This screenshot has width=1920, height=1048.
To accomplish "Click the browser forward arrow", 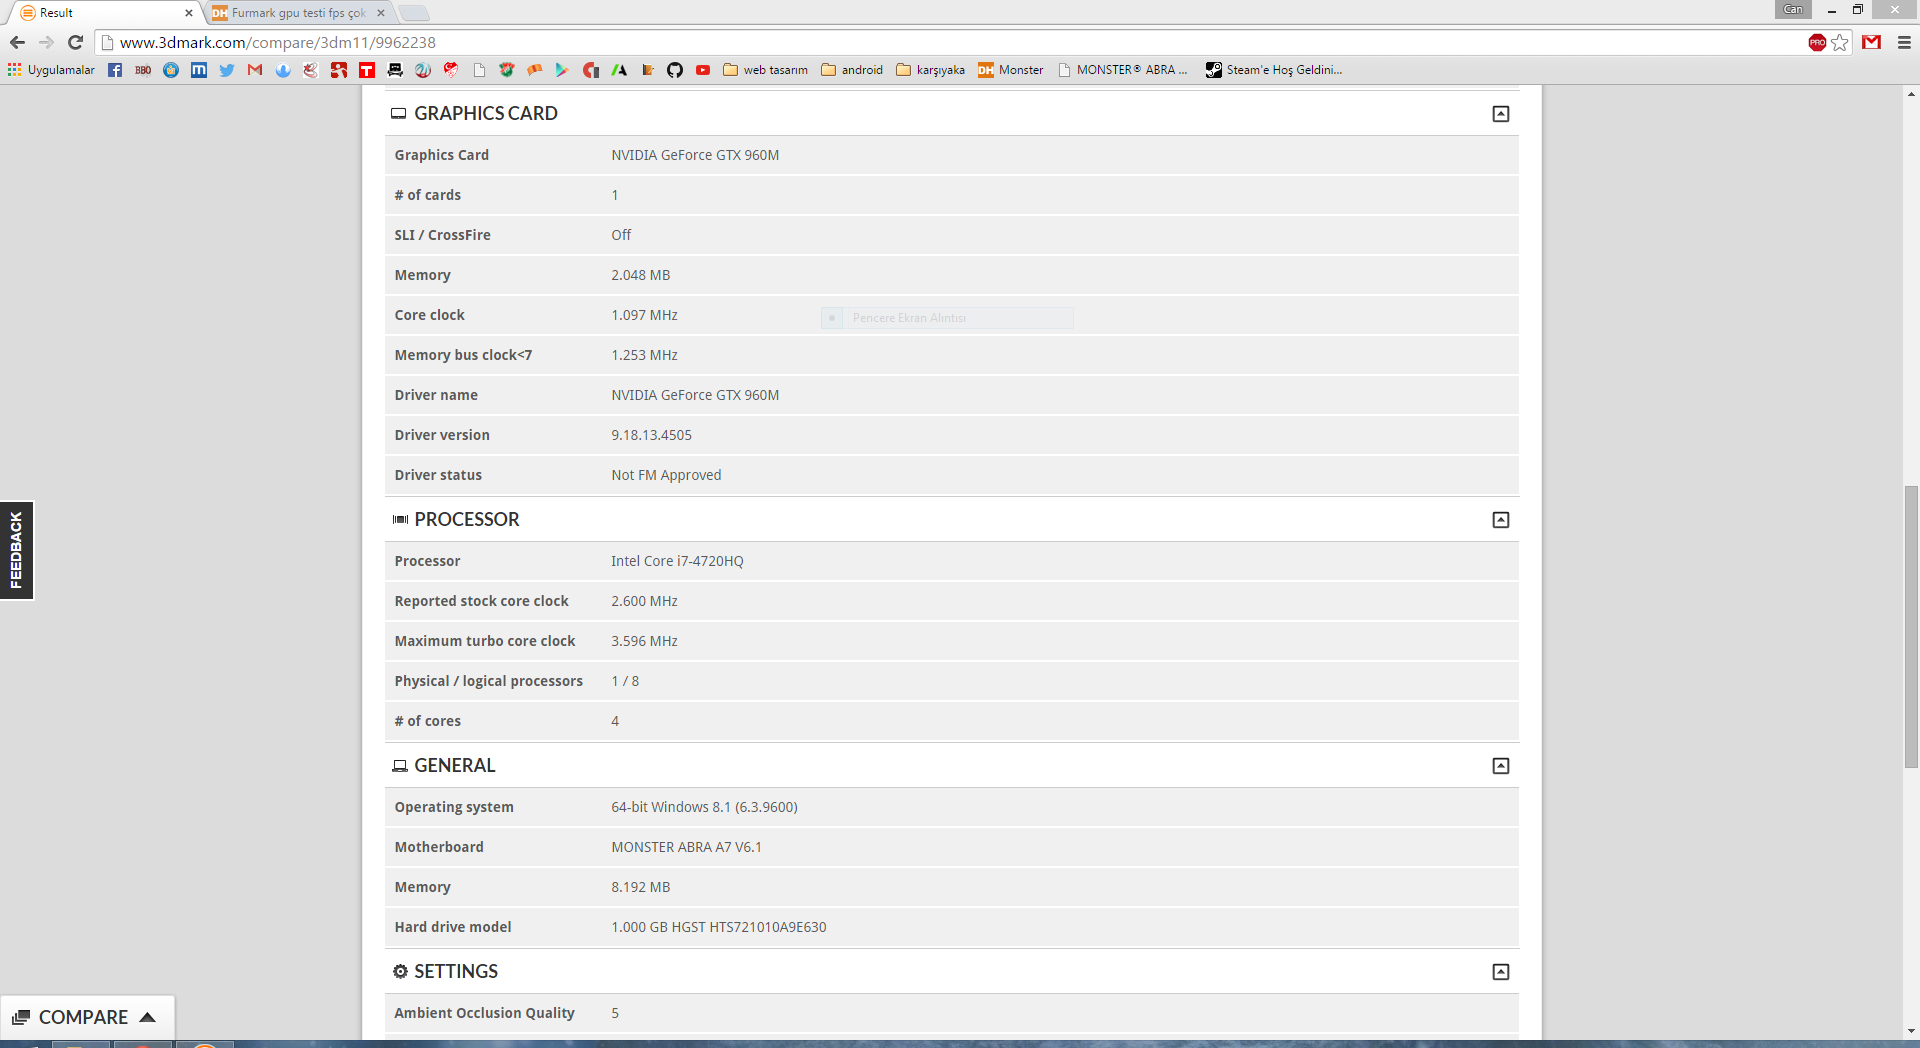I will pyautogui.click(x=46, y=42).
